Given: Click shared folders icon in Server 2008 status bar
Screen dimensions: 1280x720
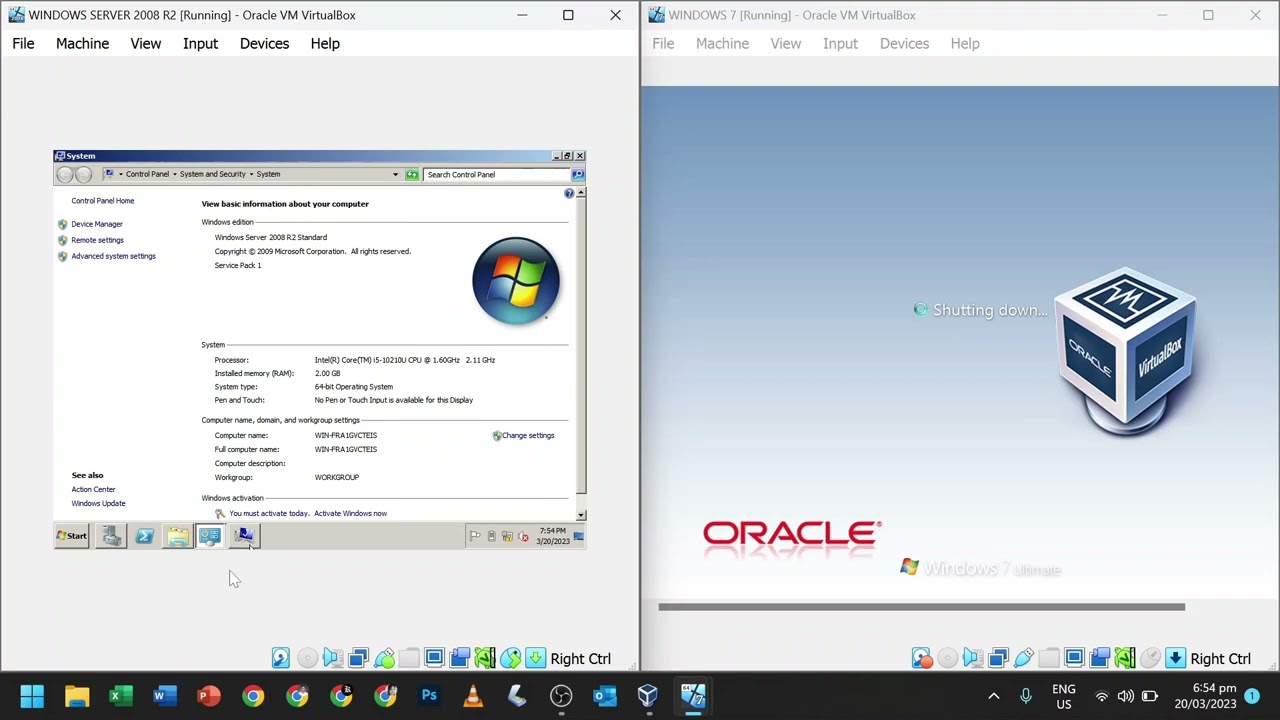Looking at the screenshot, I should [409, 658].
